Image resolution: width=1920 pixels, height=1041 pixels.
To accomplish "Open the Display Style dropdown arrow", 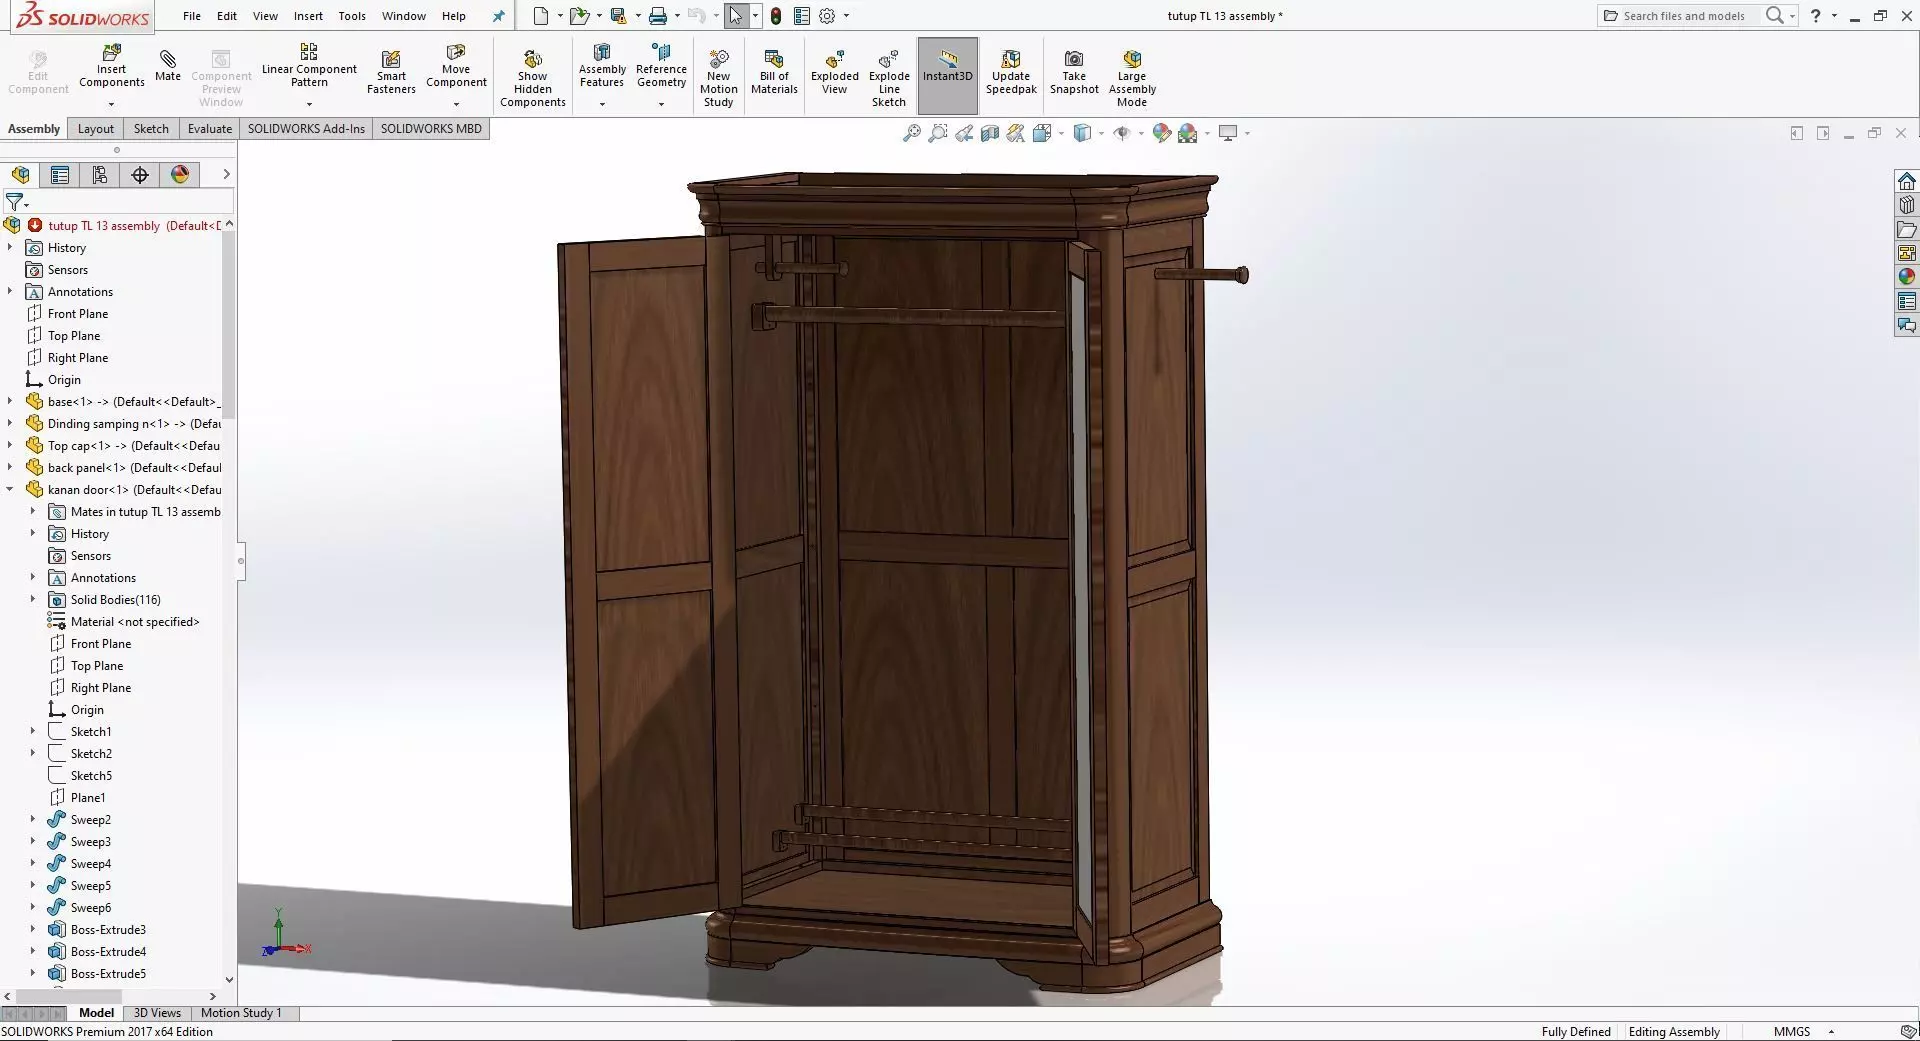I will [1101, 133].
